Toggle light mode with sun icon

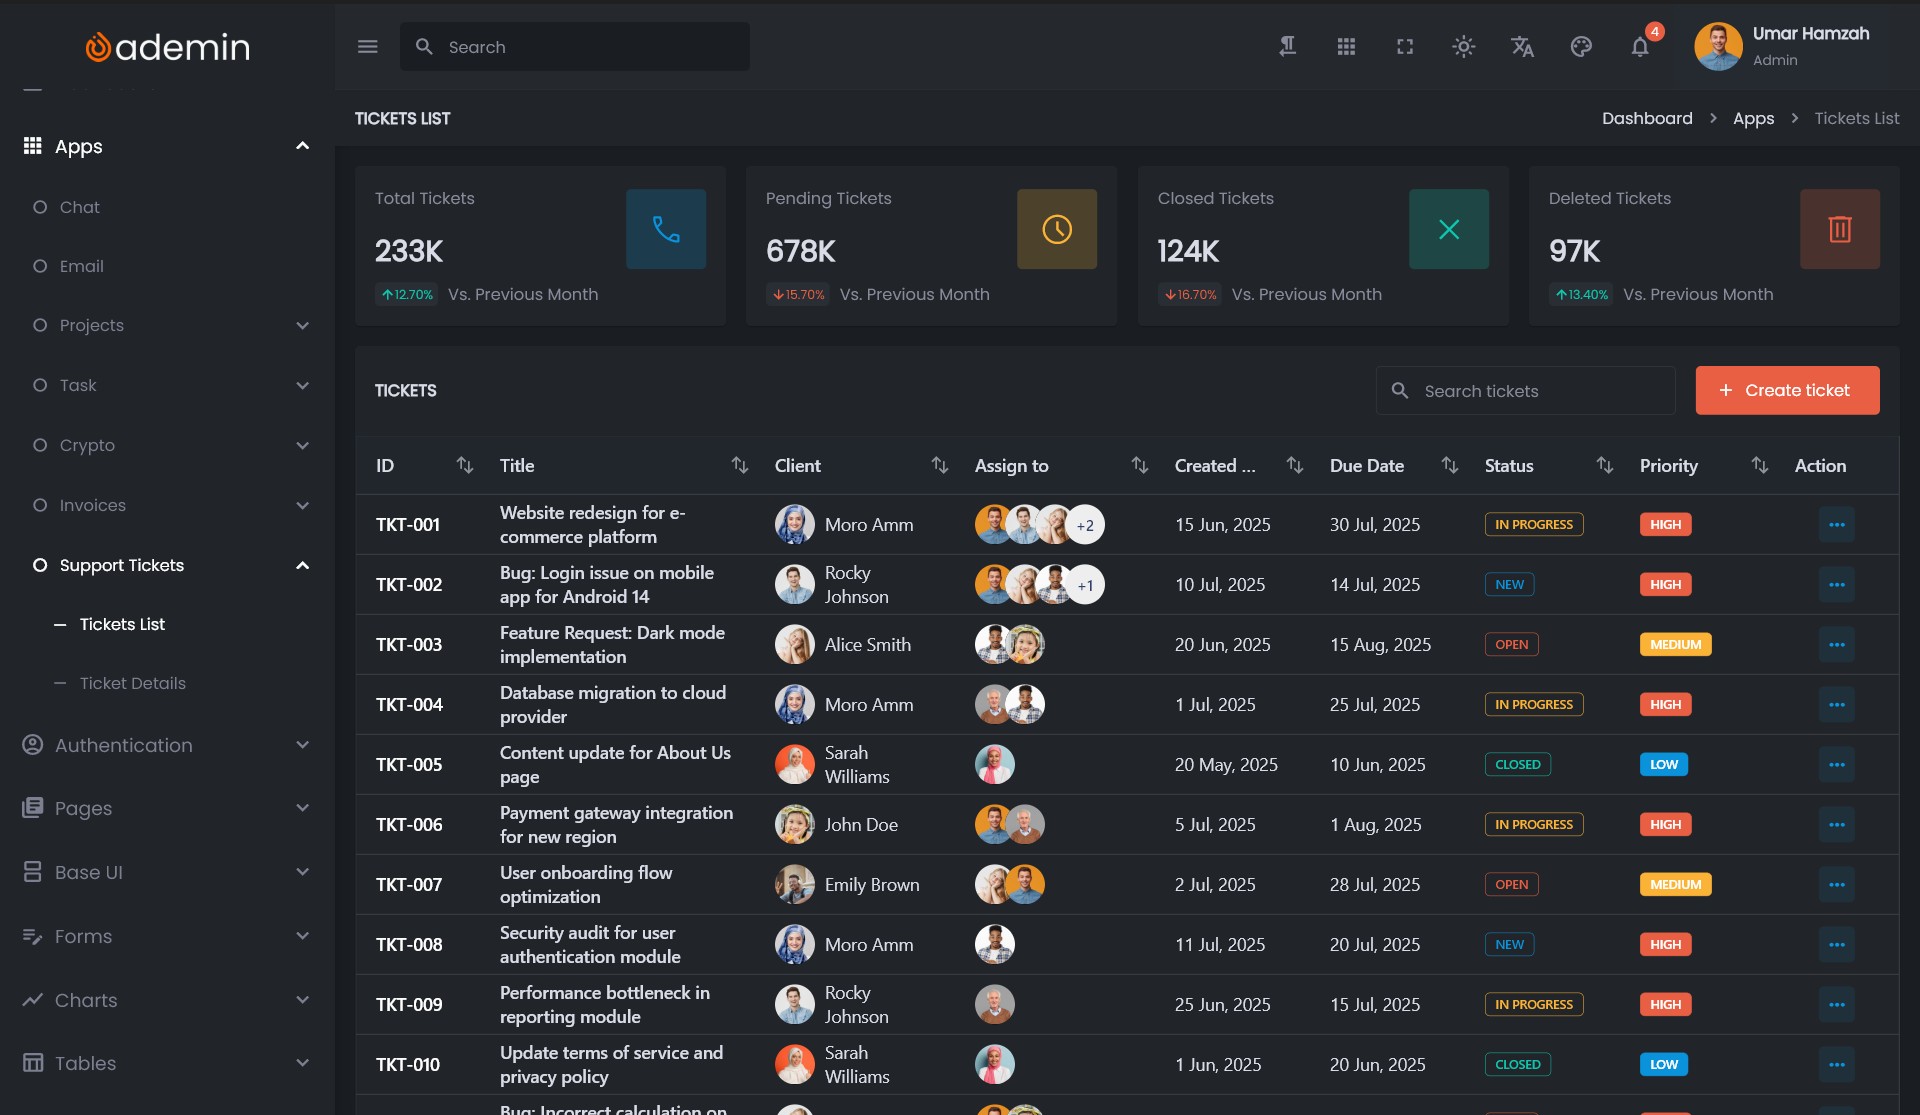(1463, 47)
